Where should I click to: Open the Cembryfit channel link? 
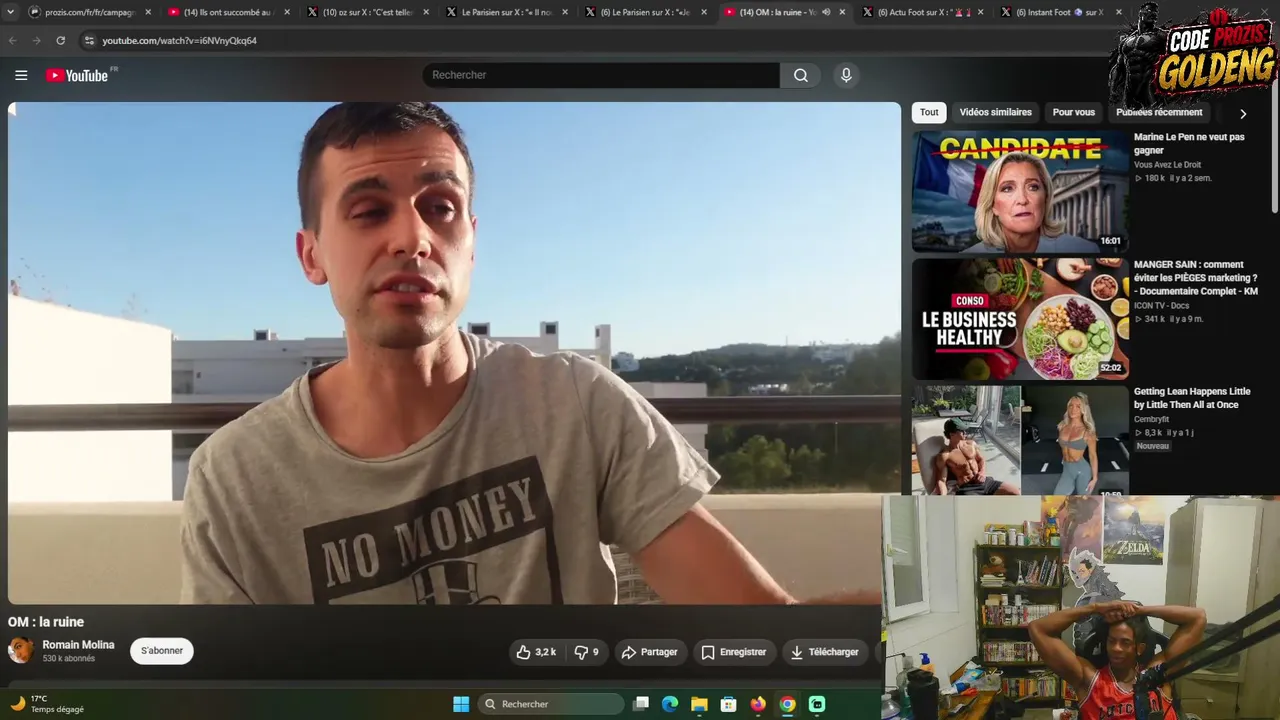pyautogui.click(x=1152, y=419)
